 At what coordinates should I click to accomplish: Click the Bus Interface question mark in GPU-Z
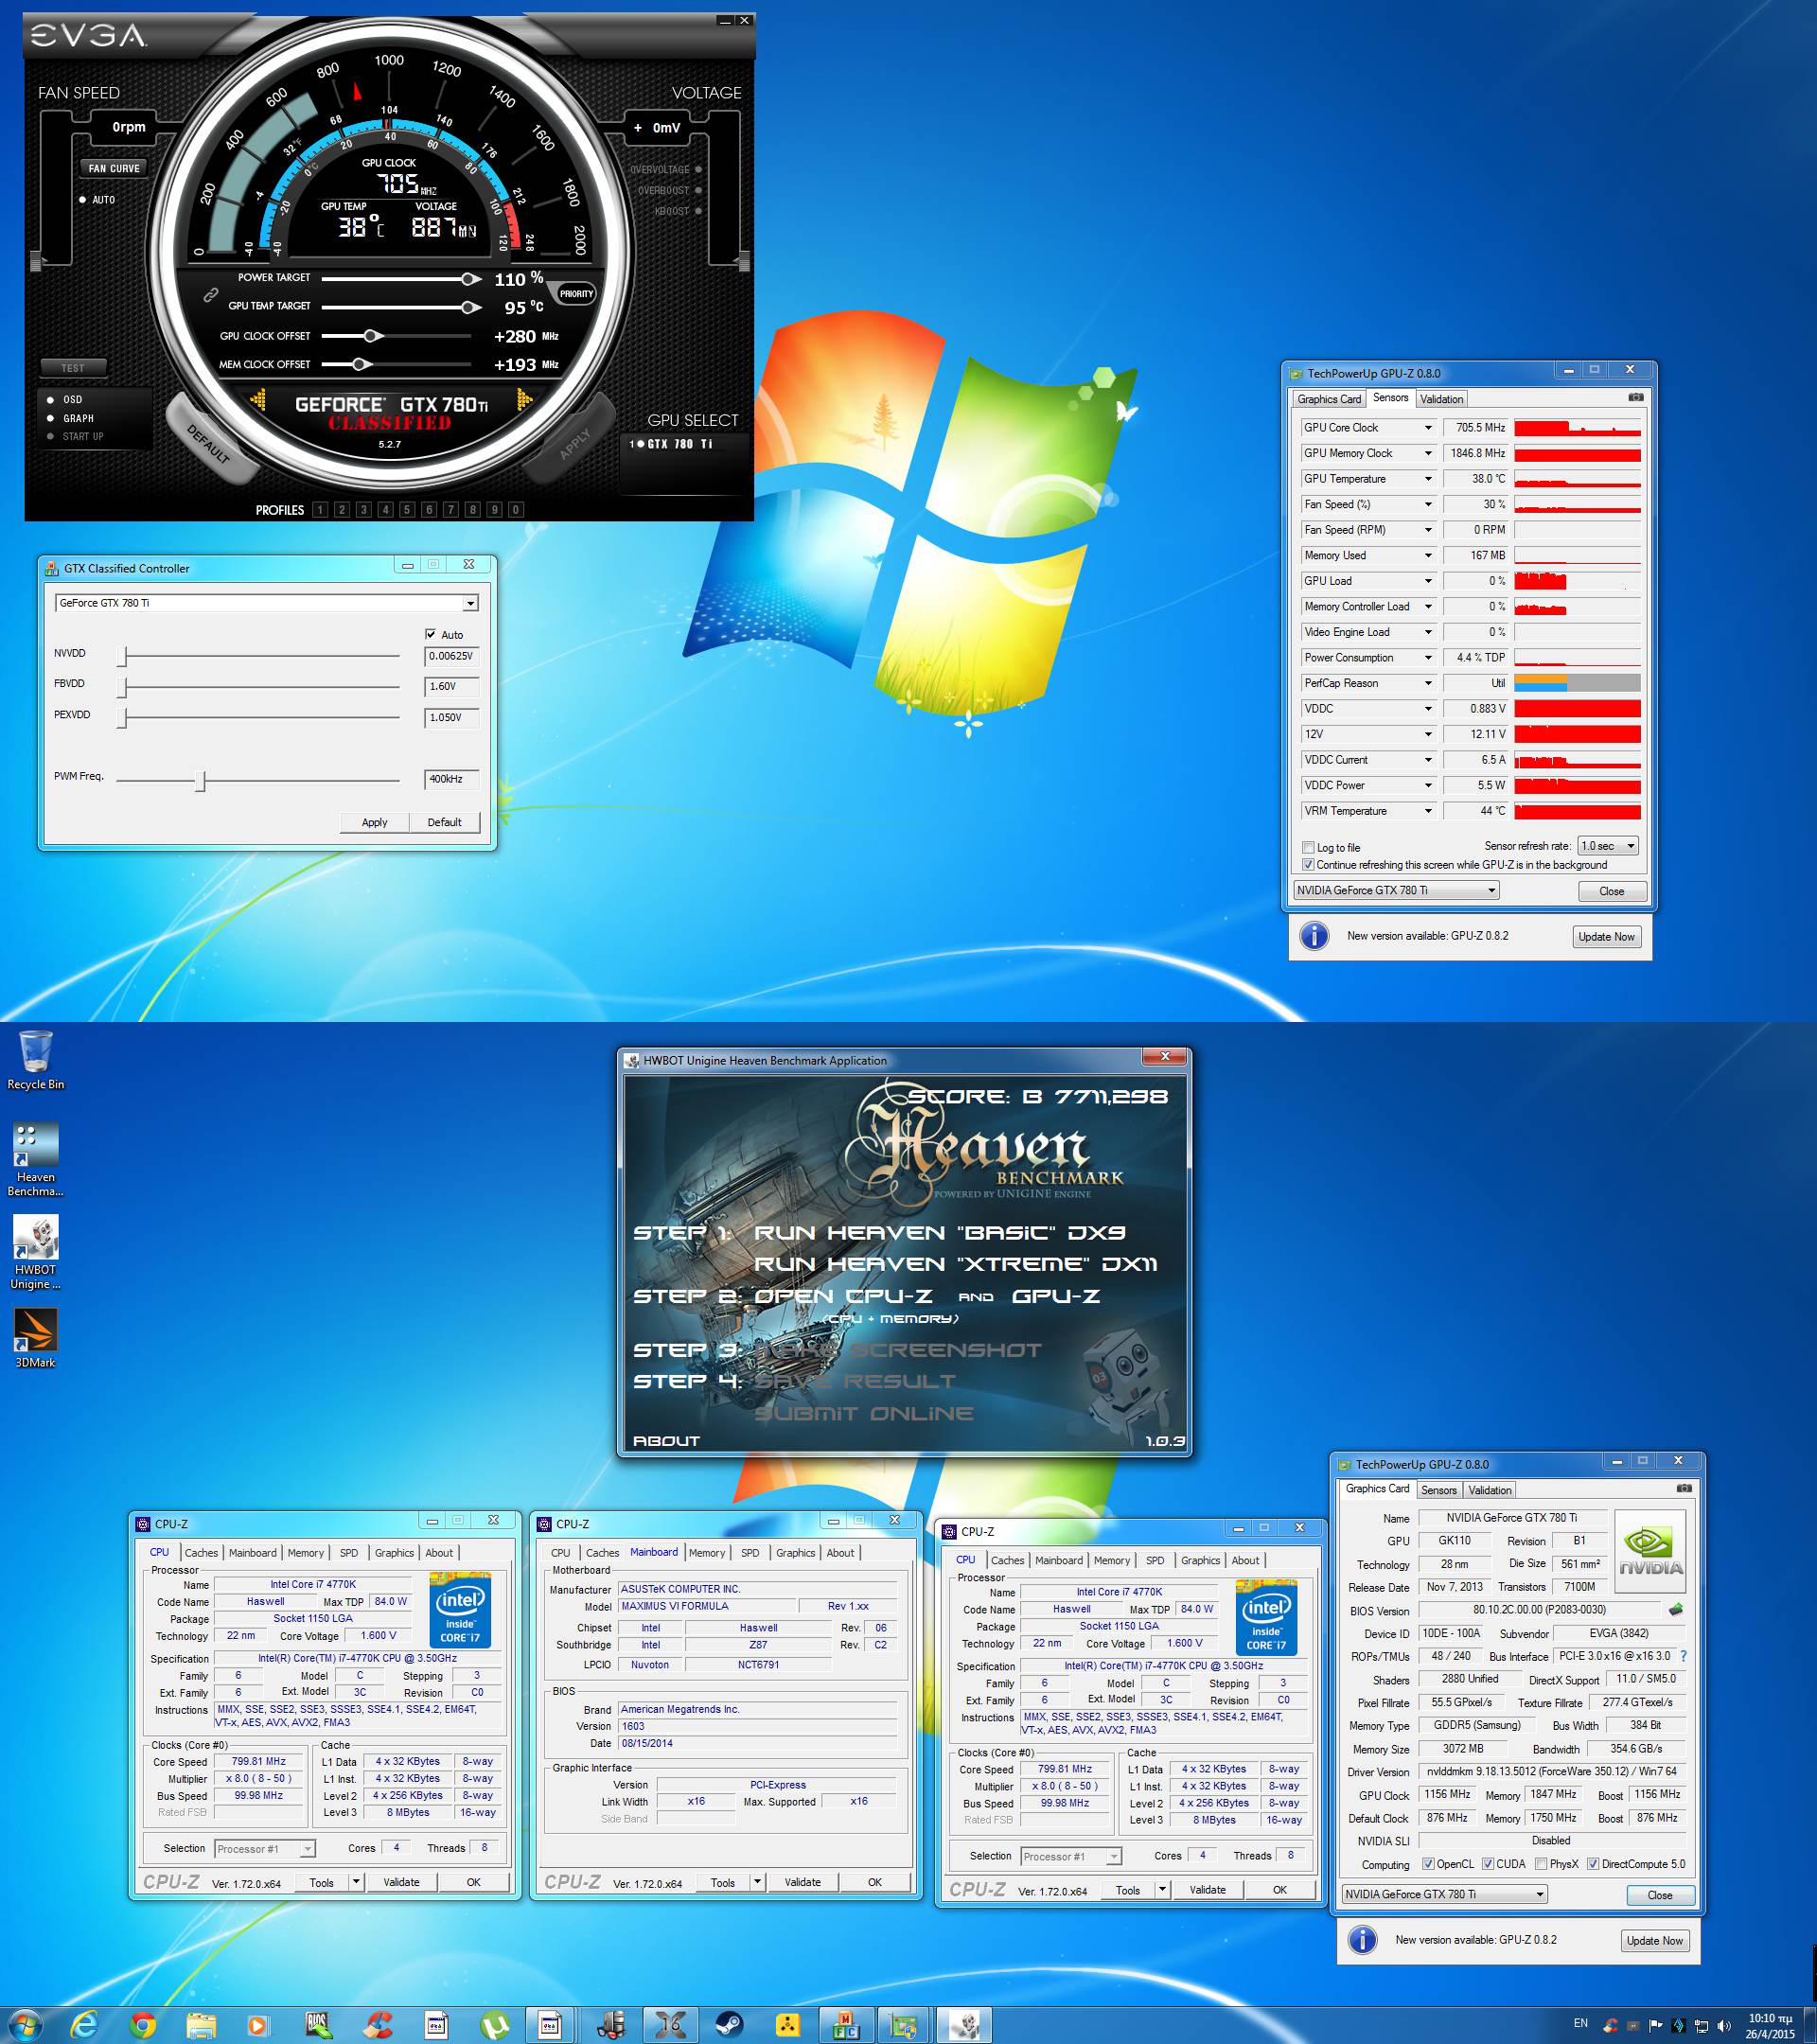(x=1683, y=1656)
